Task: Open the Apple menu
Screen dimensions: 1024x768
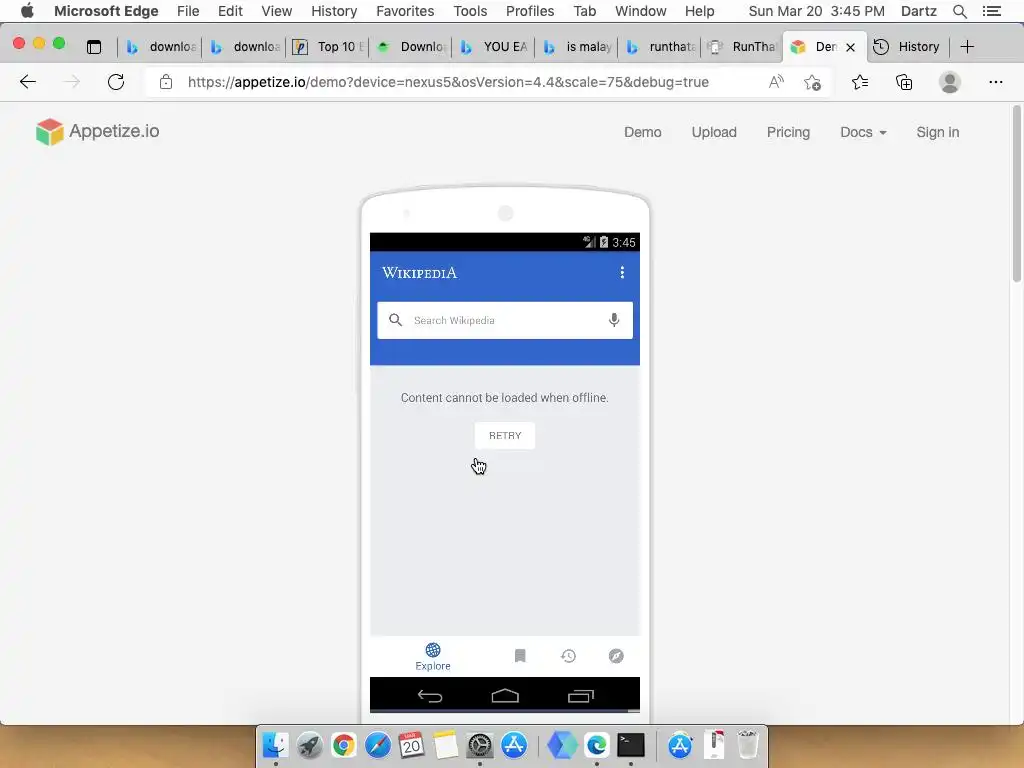Action: click(27, 11)
